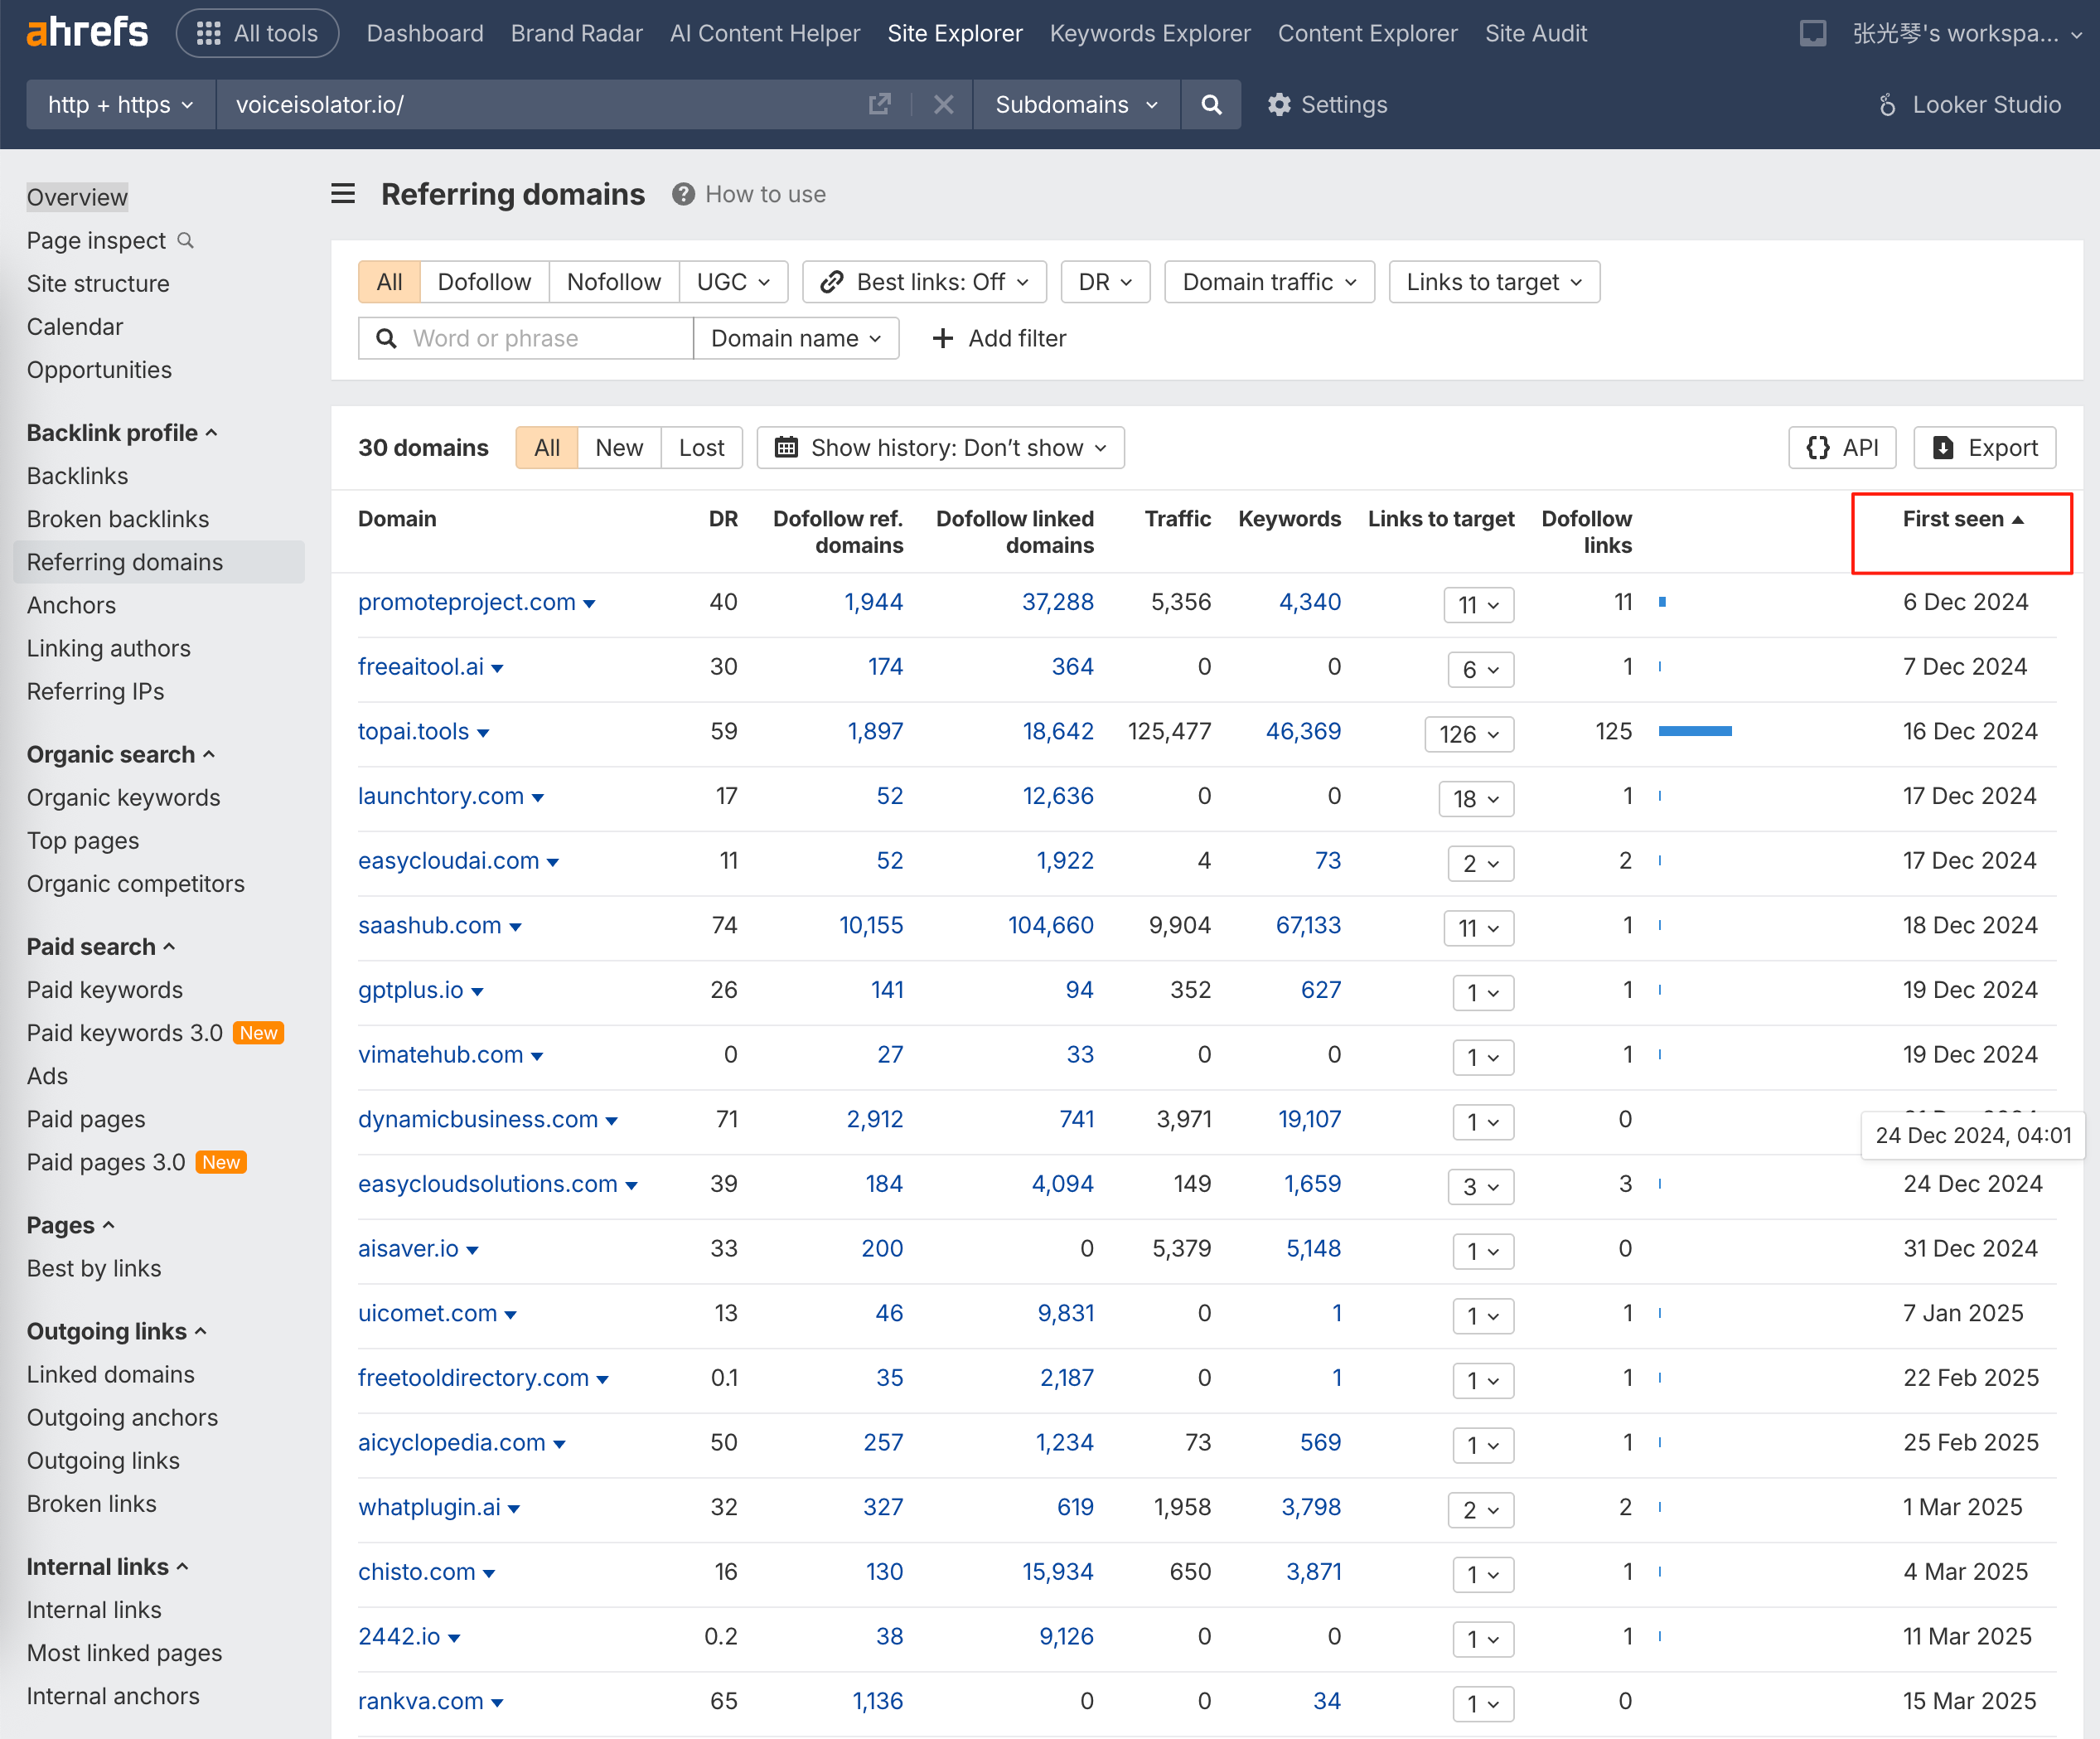Open saashub.com domain link

pos(430,925)
